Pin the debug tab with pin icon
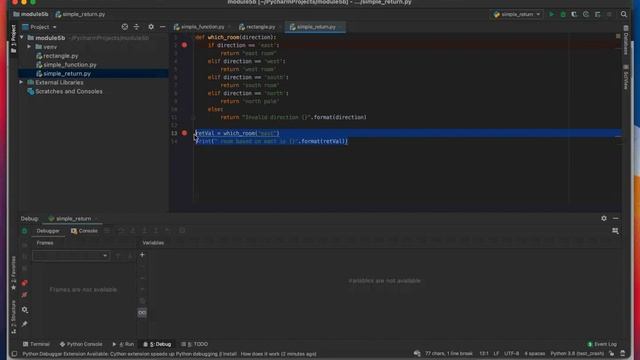Viewport: 640px width, 360px height. click(x=24, y=324)
